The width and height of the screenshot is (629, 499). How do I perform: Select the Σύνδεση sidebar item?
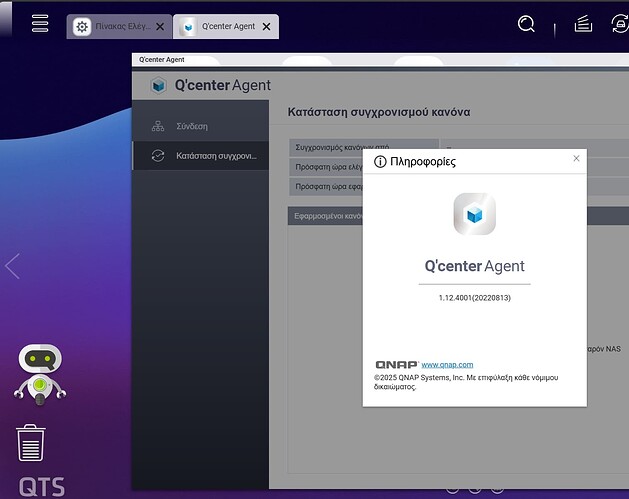click(201, 126)
